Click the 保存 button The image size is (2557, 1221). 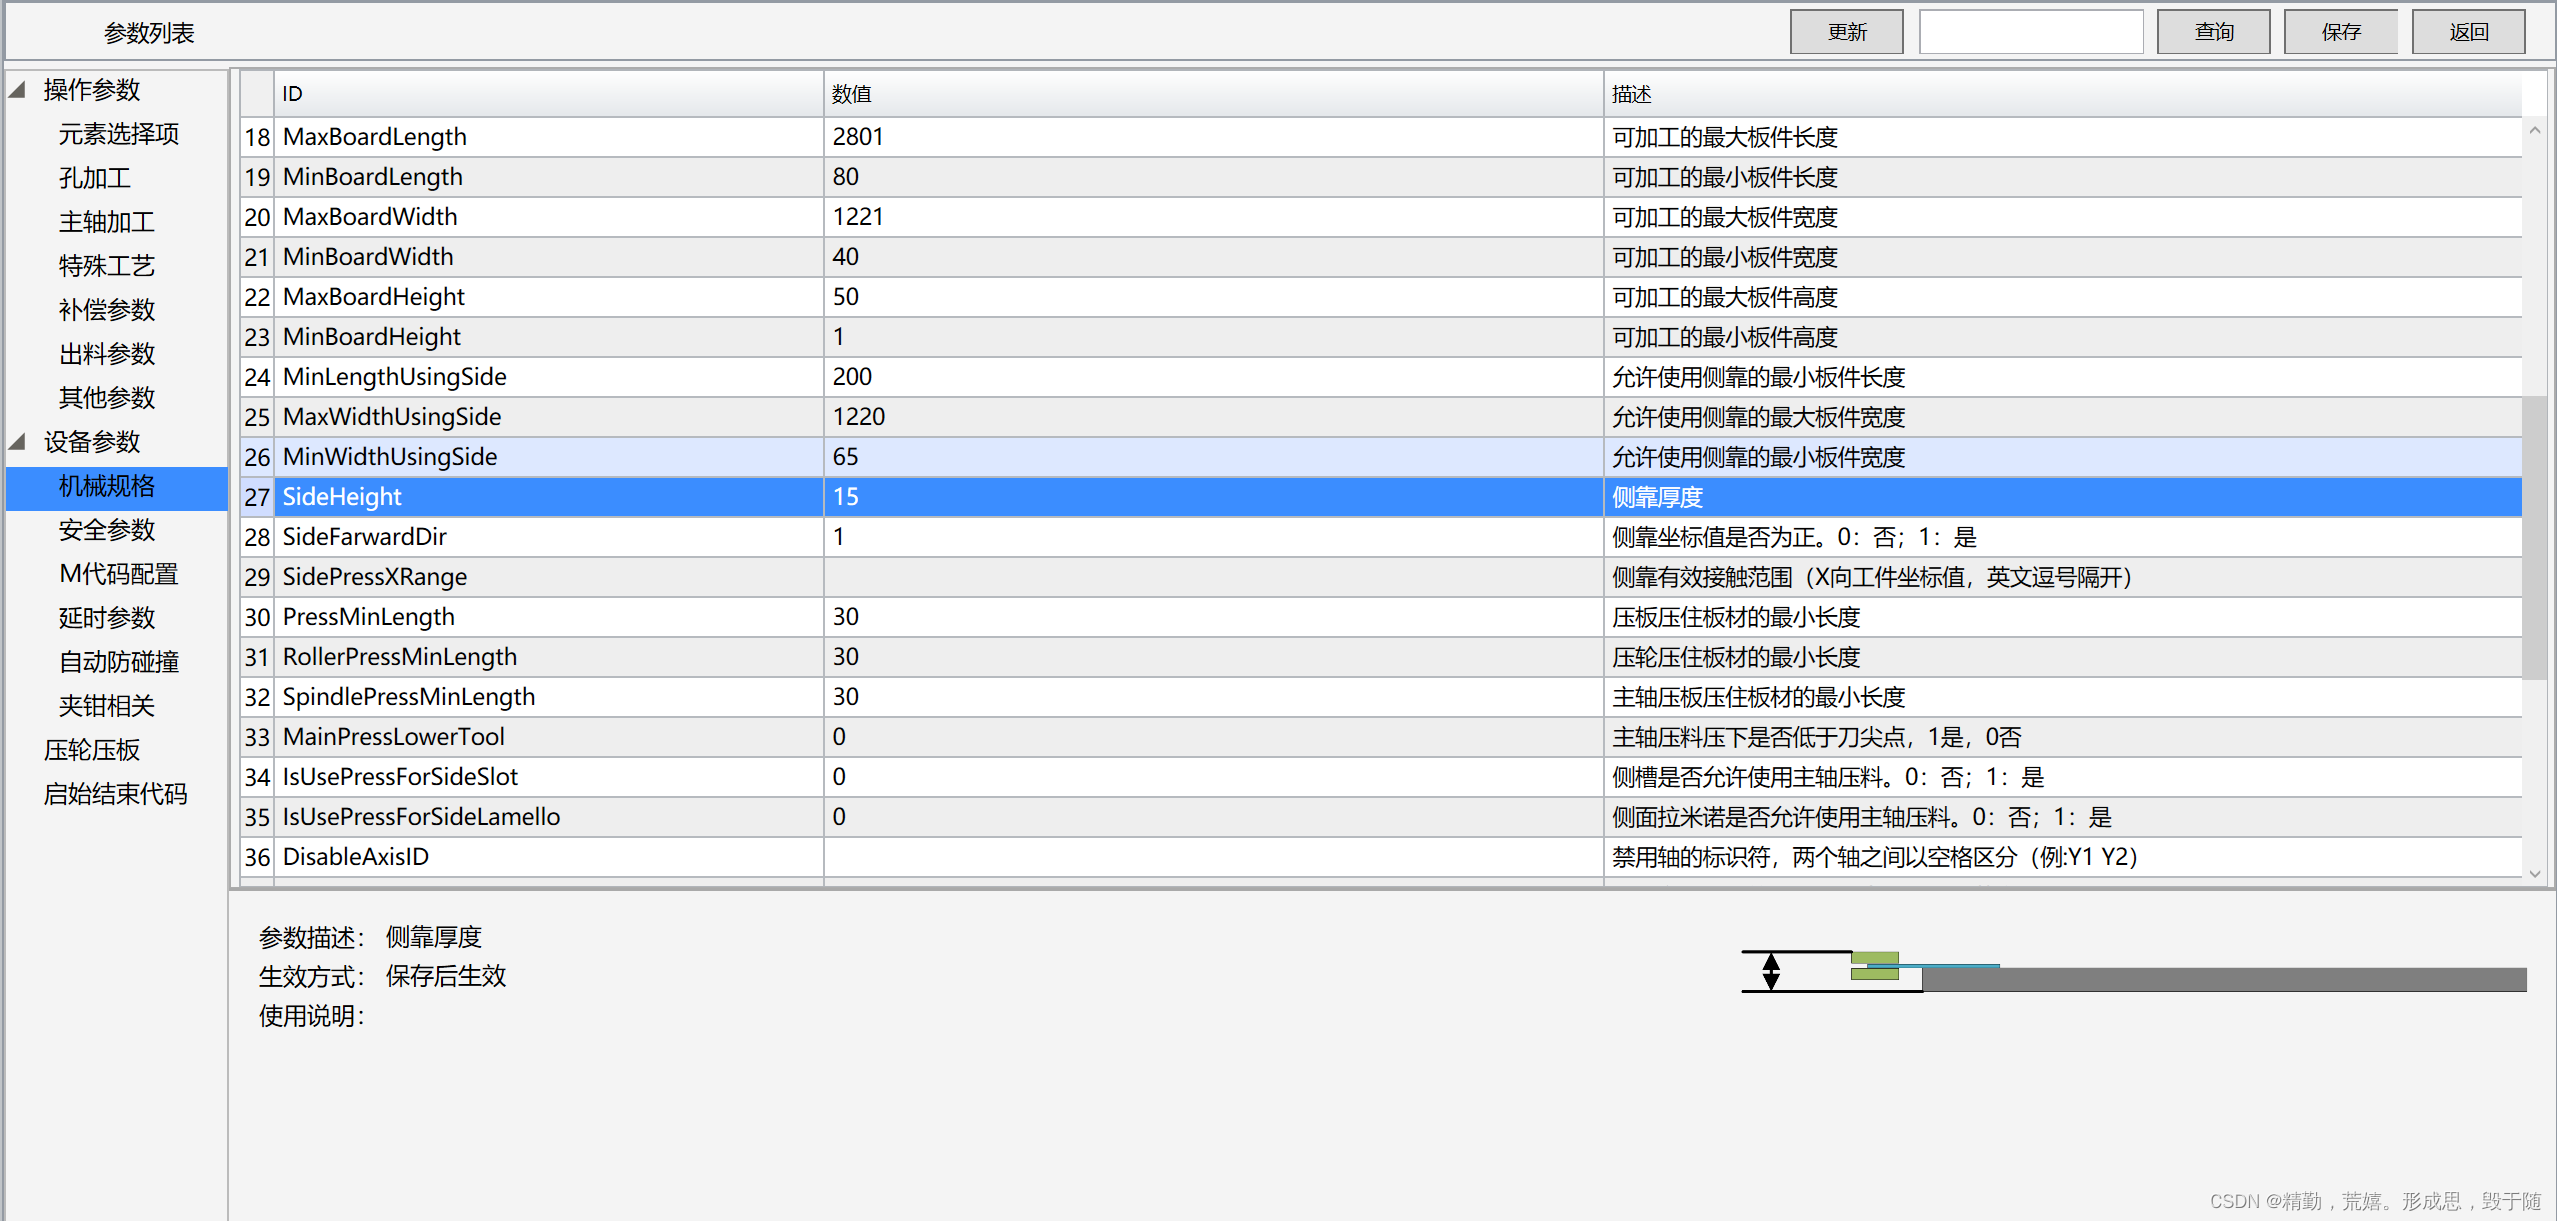click(x=2340, y=32)
